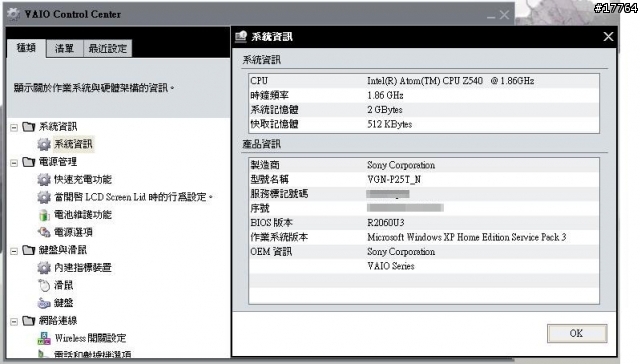The width and height of the screenshot is (640, 364).
Task: Click the 服務標記號碼 row label
Action: pyautogui.click(x=279, y=194)
